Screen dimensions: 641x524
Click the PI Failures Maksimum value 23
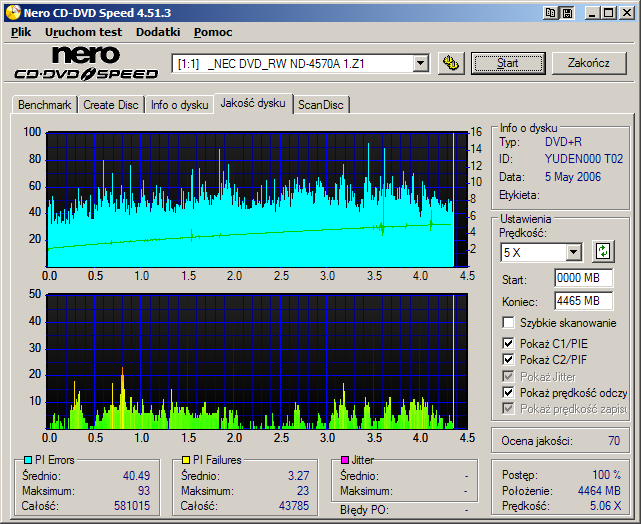tap(303, 490)
